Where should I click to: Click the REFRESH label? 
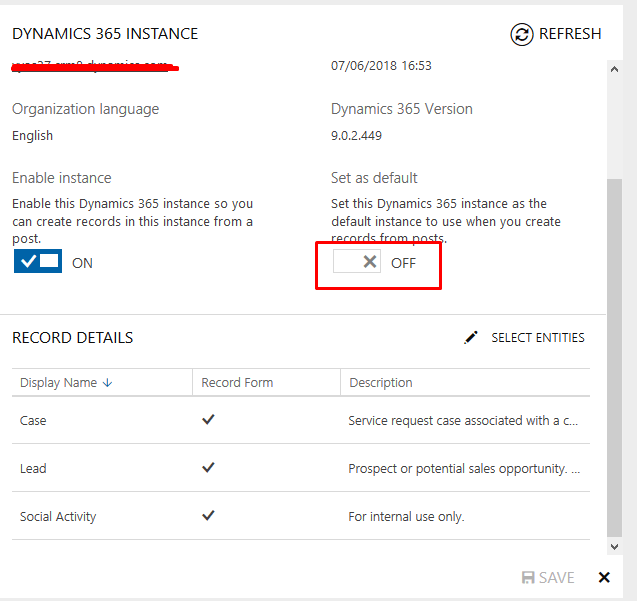[x=570, y=34]
